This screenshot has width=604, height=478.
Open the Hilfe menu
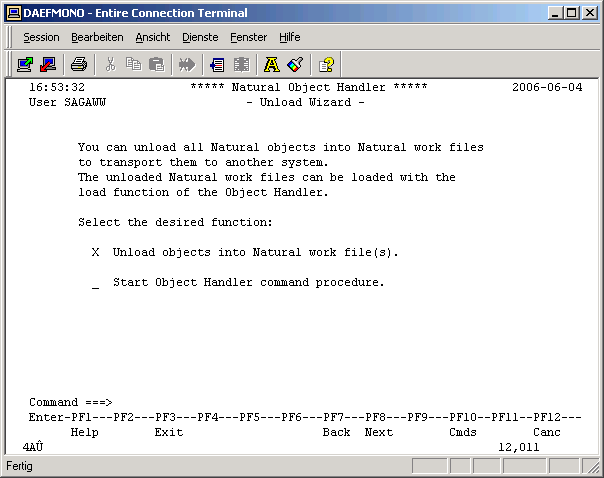pos(290,37)
